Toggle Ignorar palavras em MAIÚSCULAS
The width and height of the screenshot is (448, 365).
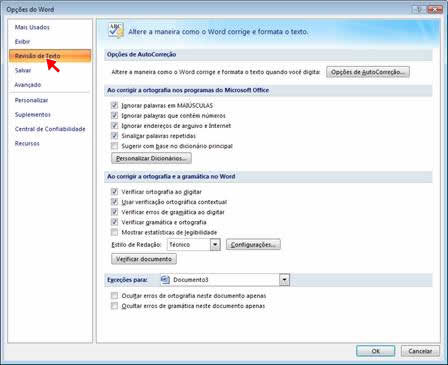(114, 105)
